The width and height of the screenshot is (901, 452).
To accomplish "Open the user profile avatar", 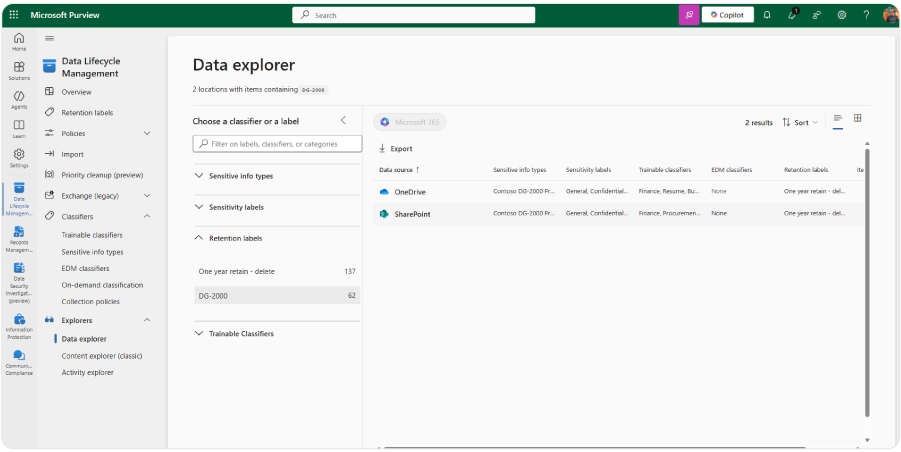I will 891,15.
